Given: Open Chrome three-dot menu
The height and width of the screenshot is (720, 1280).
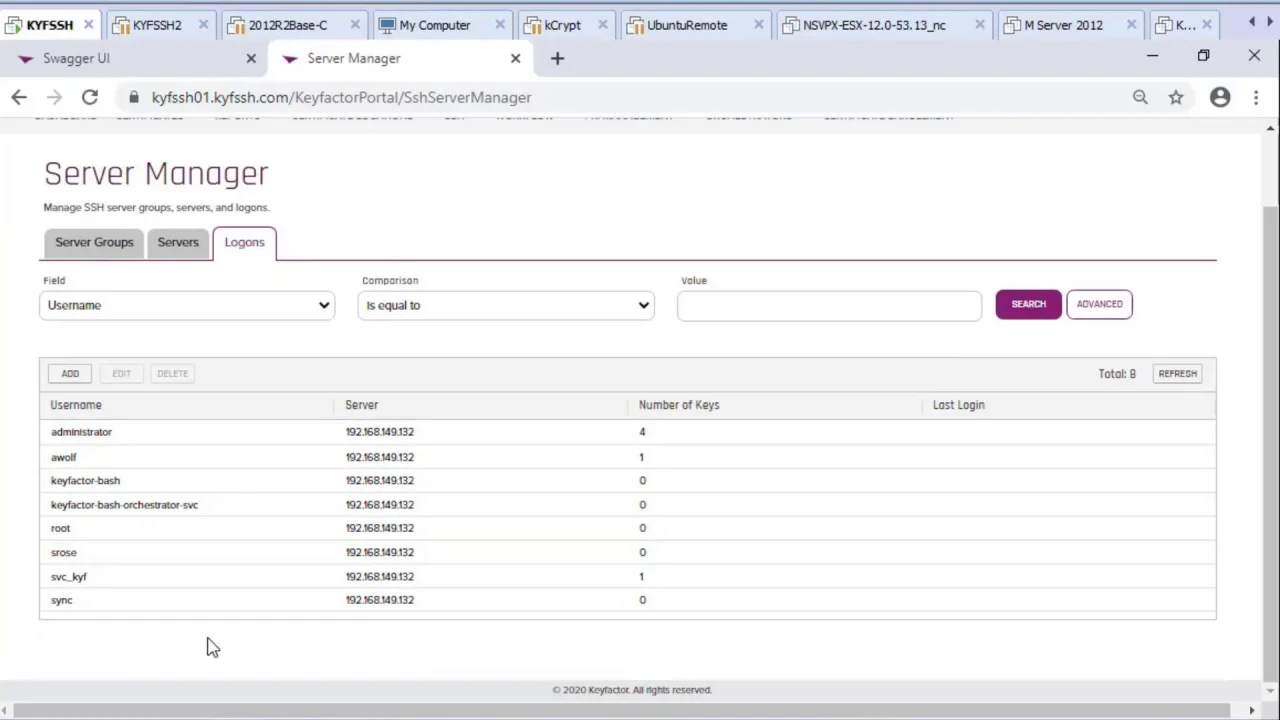Looking at the screenshot, I should 1256,97.
